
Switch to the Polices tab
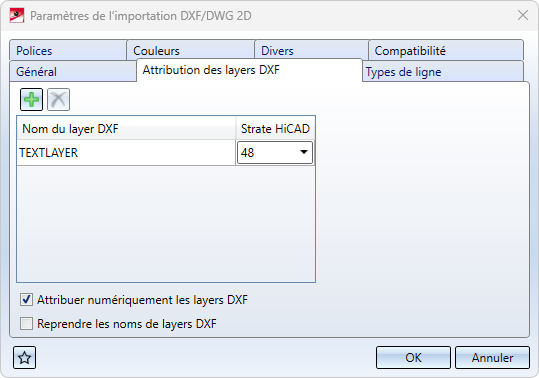click(x=68, y=51)
